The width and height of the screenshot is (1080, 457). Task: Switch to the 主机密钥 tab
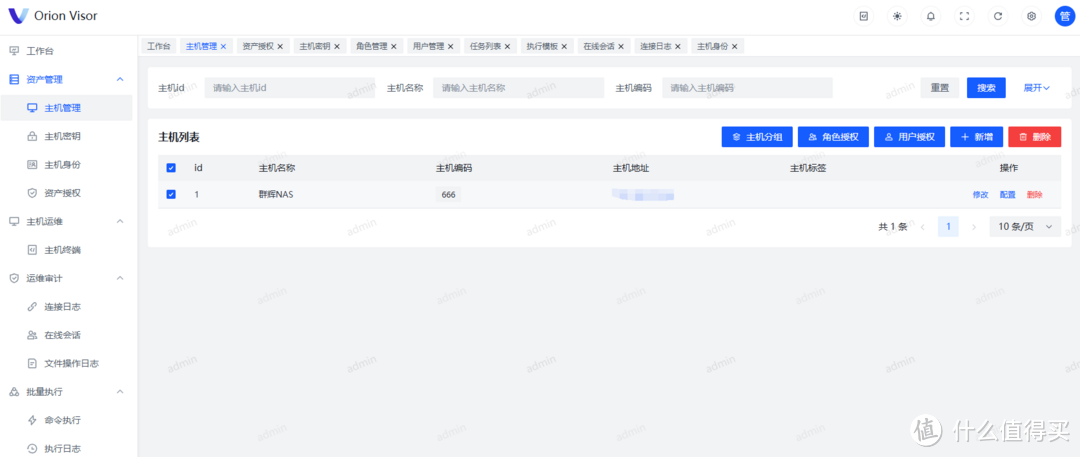click(x=315, y=46)
